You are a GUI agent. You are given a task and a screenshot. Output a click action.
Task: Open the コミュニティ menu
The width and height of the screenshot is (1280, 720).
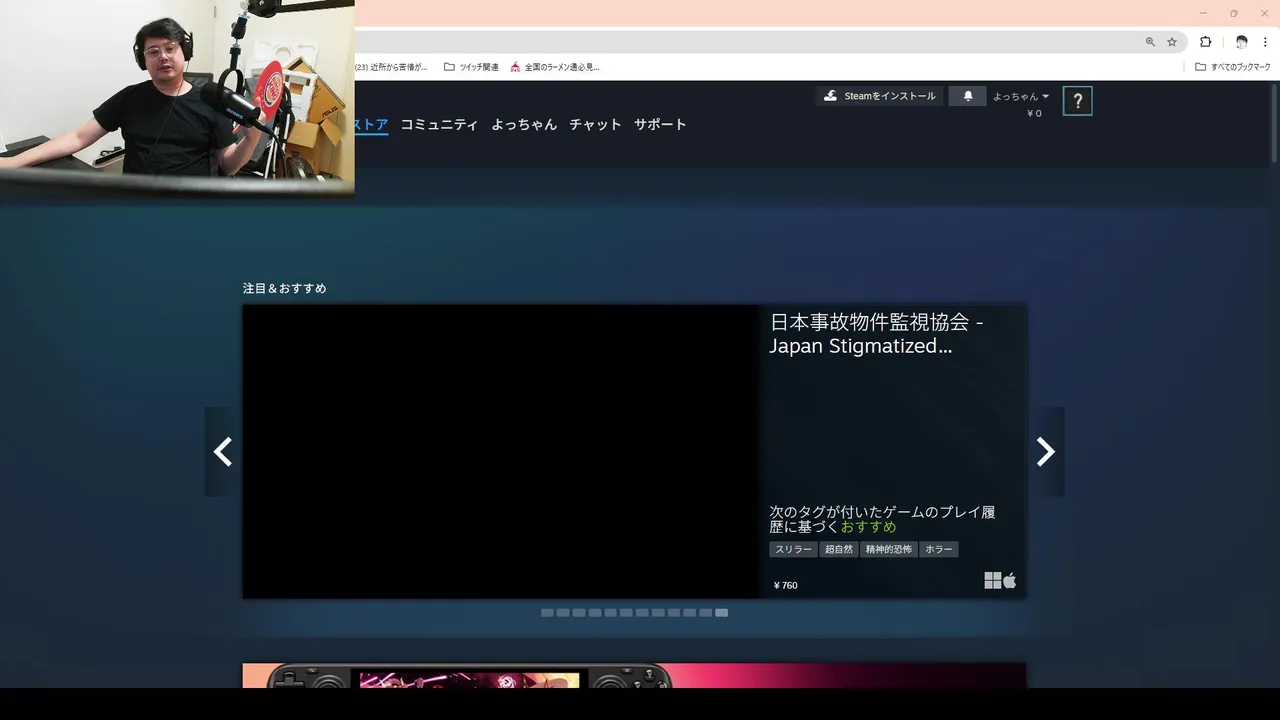439,125
